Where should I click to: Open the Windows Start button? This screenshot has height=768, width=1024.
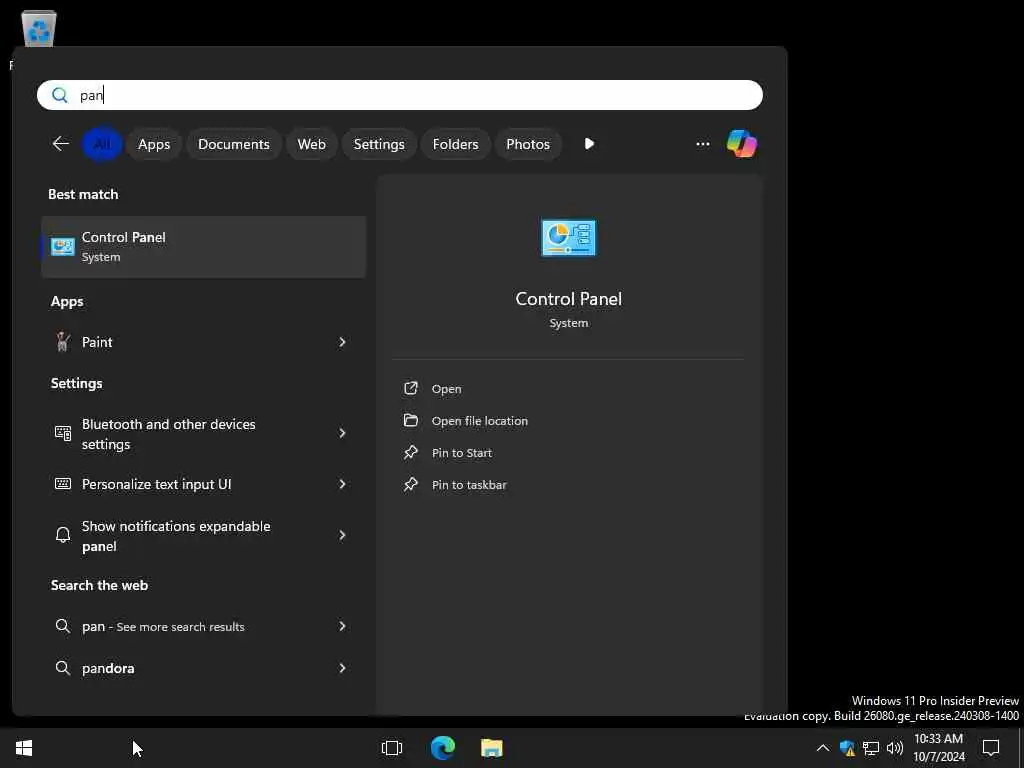click(24, 748)
